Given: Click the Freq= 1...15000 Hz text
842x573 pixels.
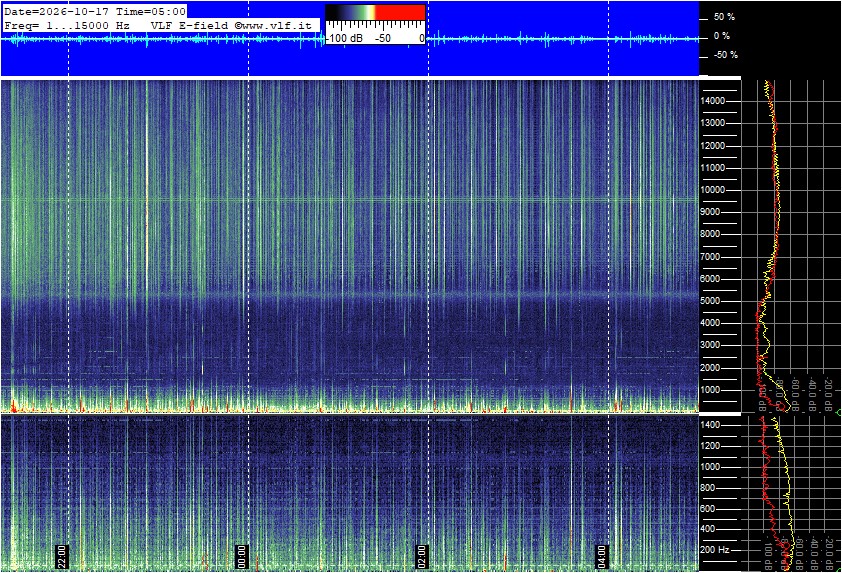Looking at the screenshot, I should click(67, 25).
